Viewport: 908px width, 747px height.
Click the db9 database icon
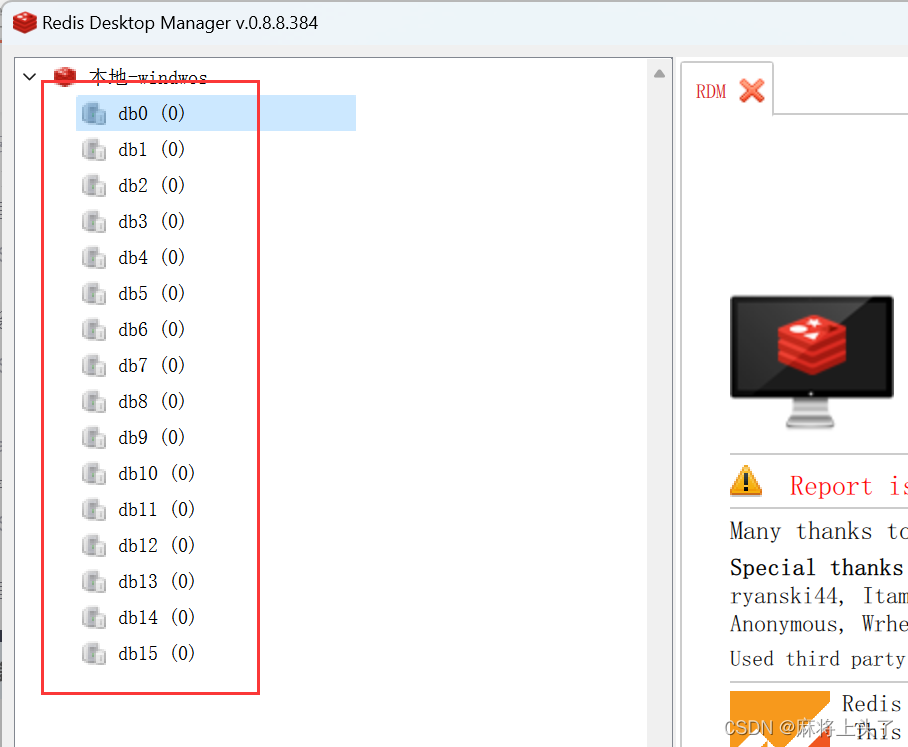point(94,437)
